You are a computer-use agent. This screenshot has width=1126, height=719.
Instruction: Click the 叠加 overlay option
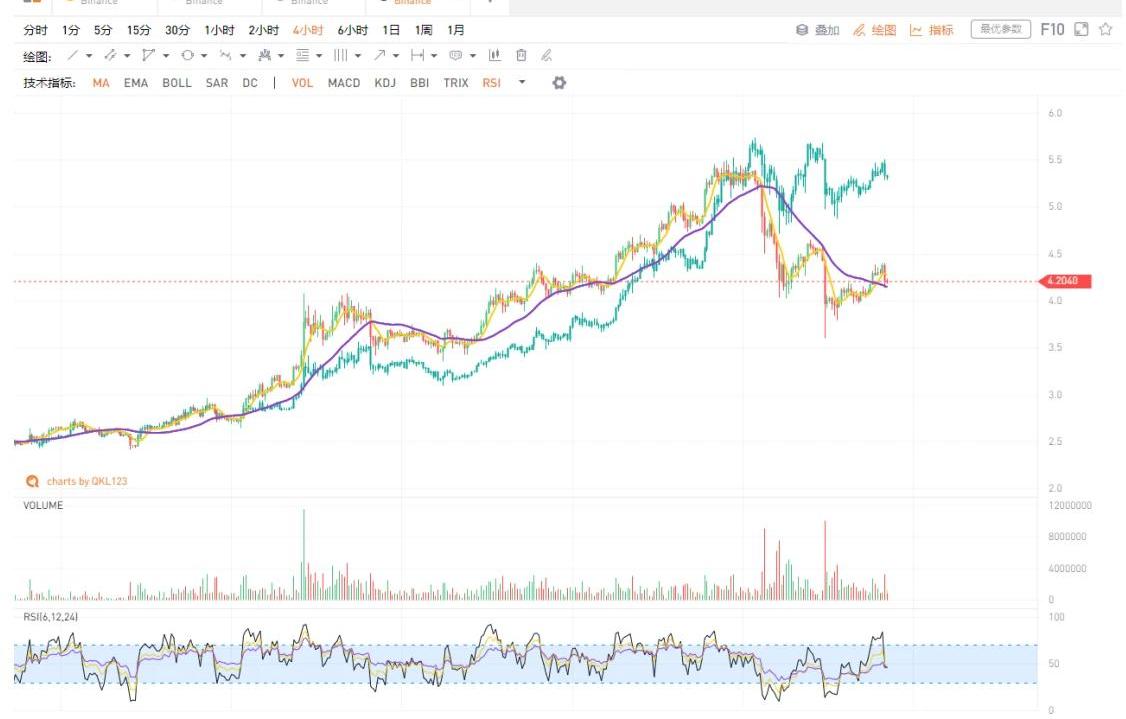818,31
